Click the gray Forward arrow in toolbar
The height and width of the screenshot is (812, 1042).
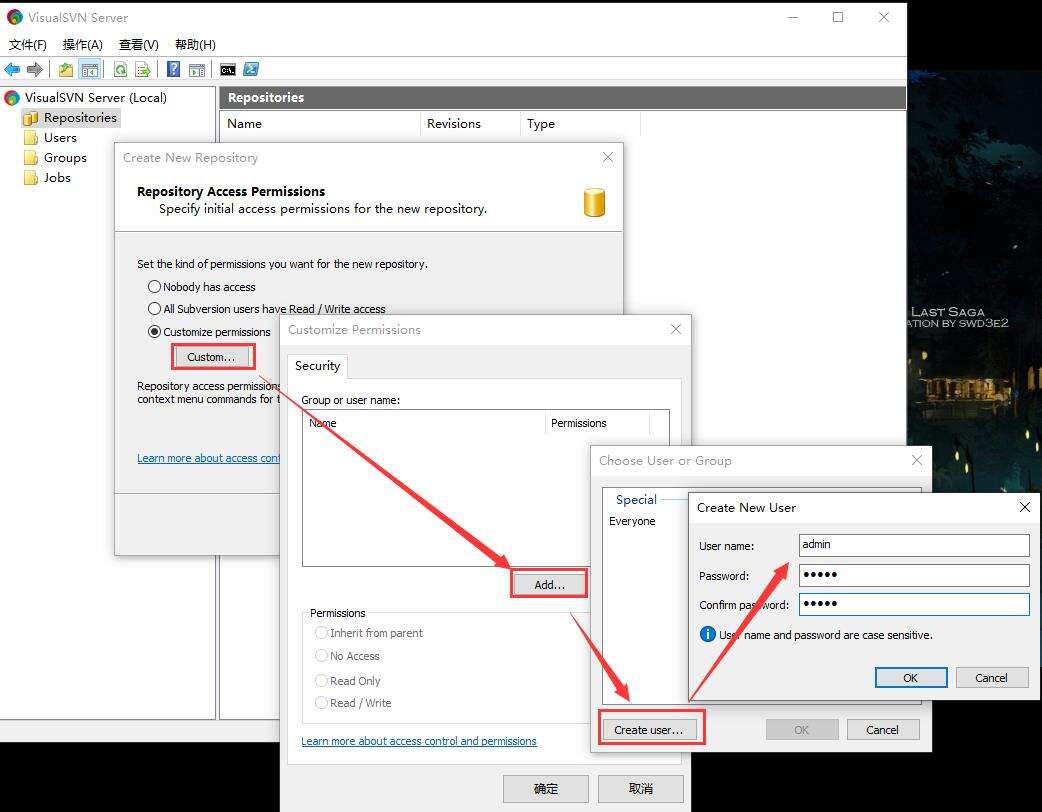35,69
